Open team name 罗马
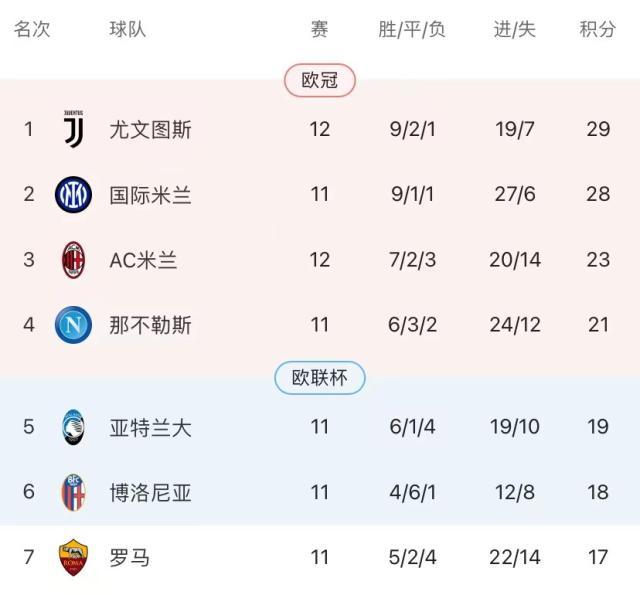Screen dimensions: 640x595 130,557
